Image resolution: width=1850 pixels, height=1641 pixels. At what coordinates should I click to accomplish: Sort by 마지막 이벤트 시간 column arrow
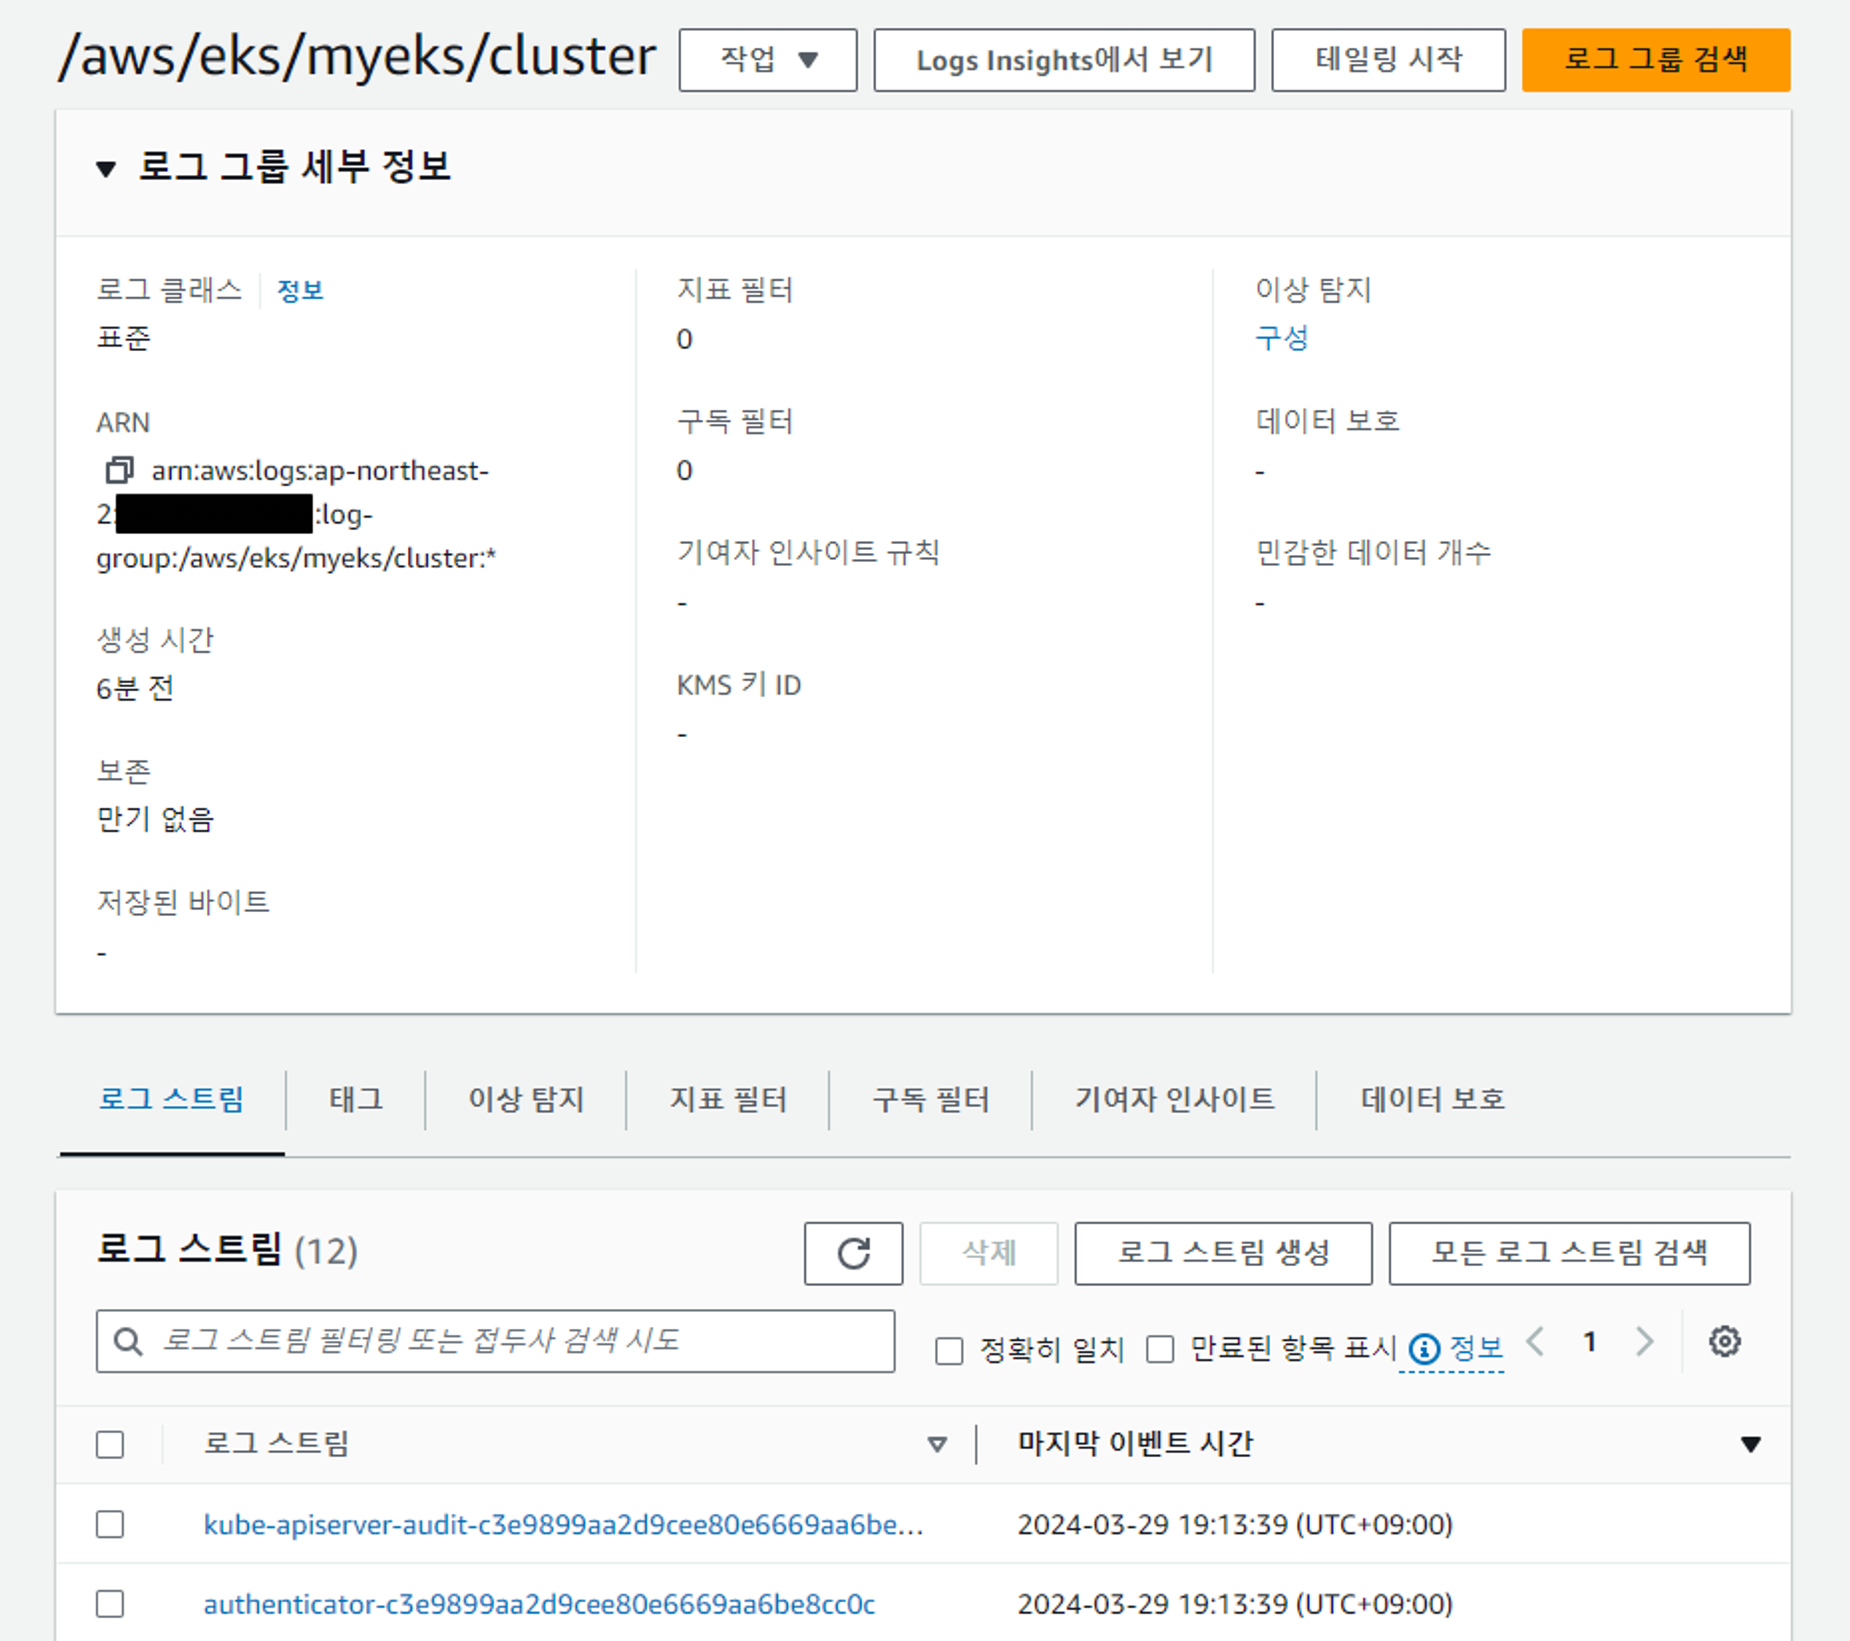click(1750, 1444)
